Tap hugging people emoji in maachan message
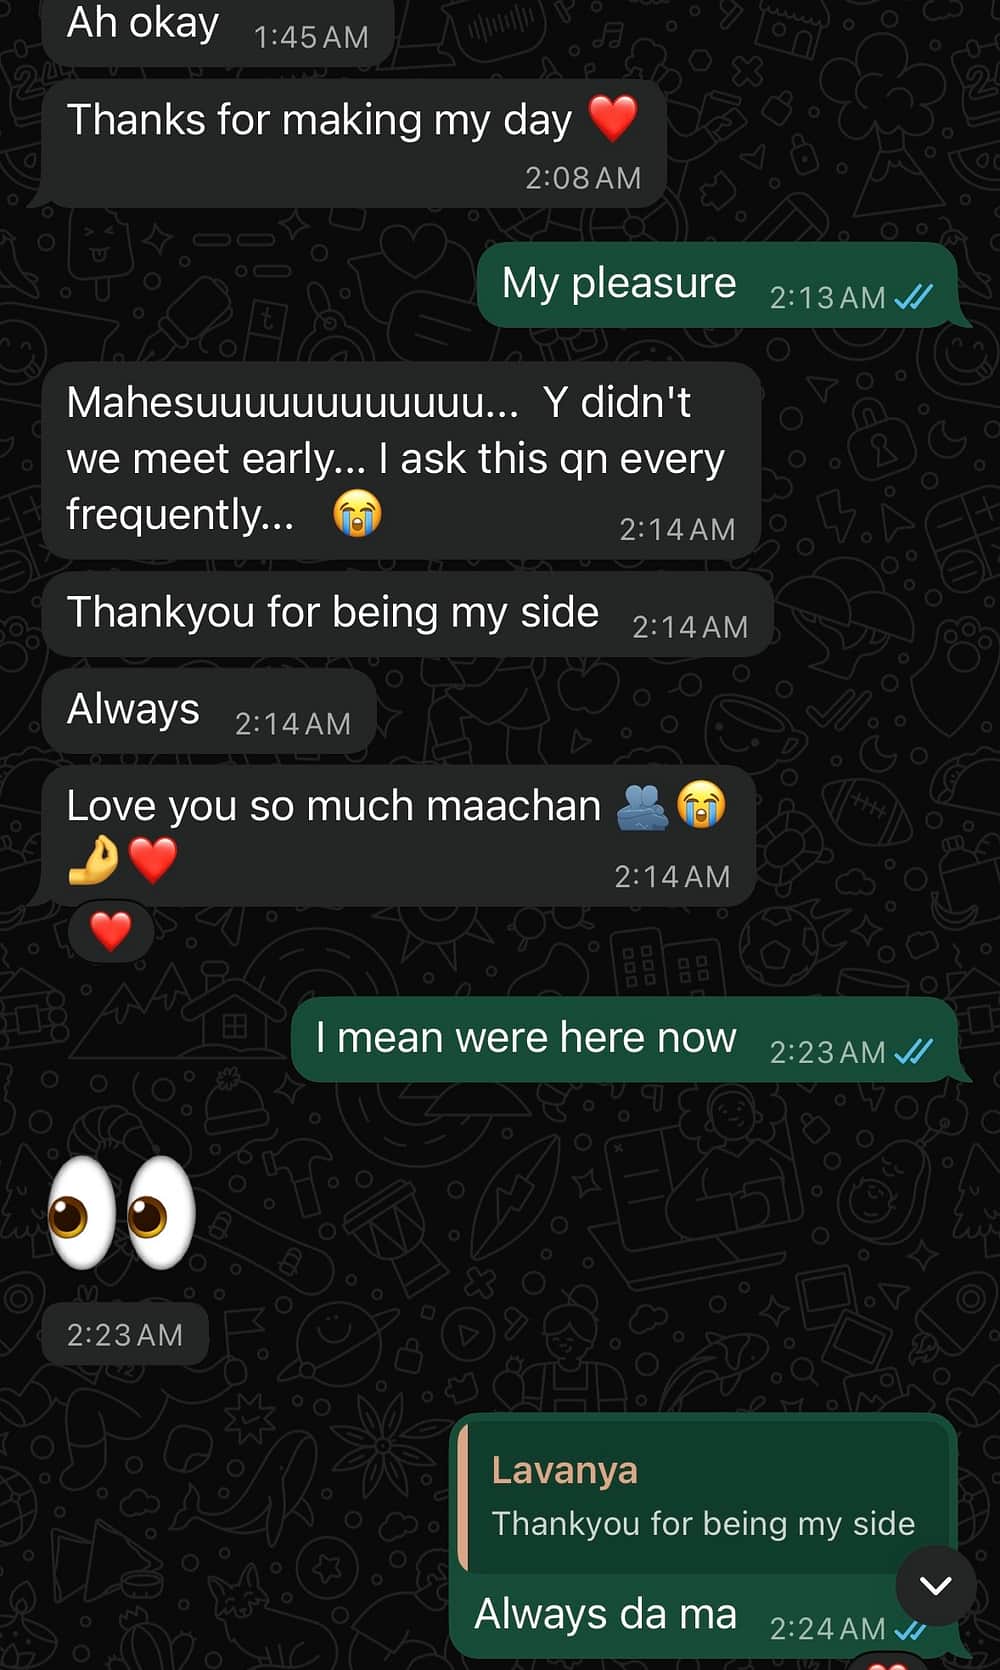1000x1670 pixels. click(642, 806)
